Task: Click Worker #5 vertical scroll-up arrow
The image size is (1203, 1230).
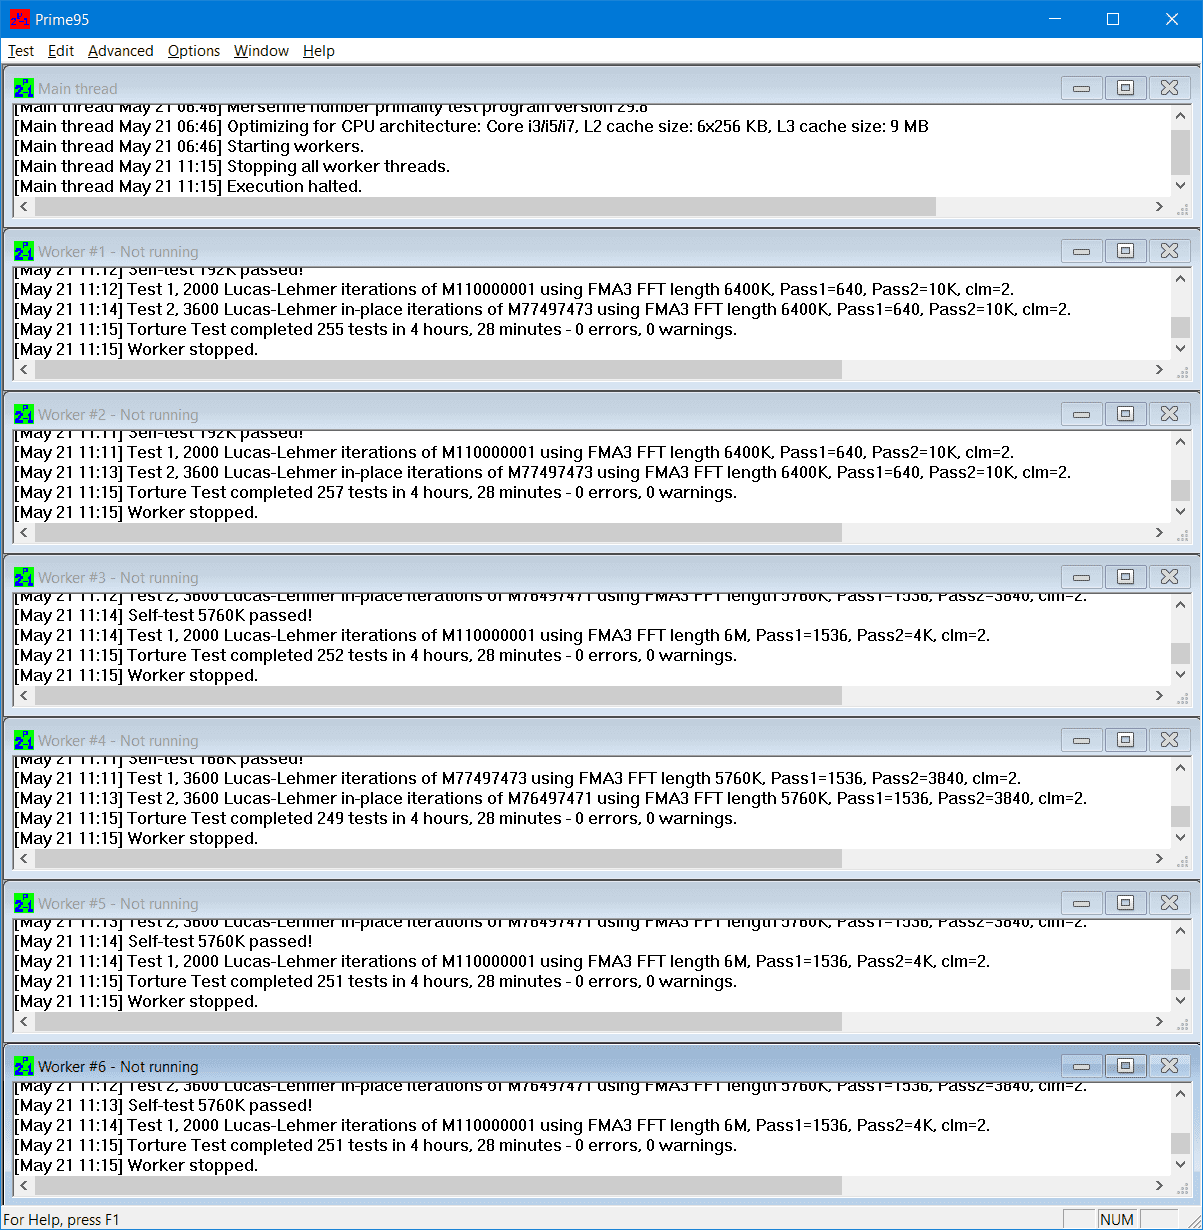Action: pyautogui.click(x=1180, y=930)
